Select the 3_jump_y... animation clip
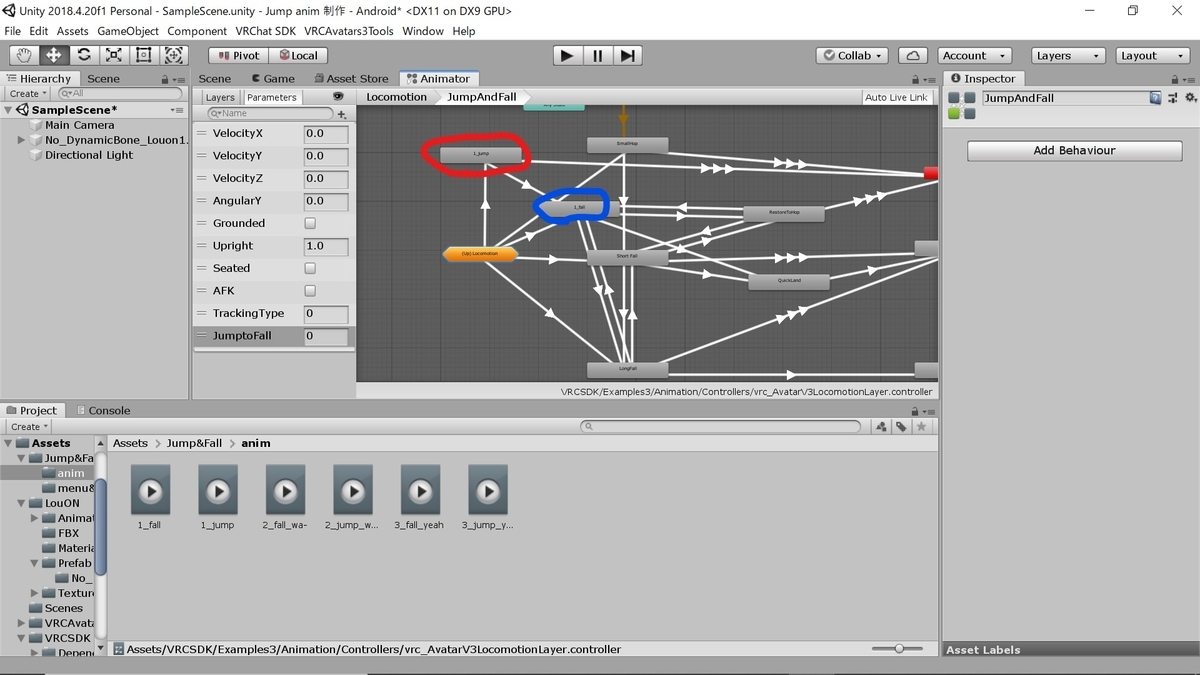The image size is (1200, 675). (x=488, y=497)
